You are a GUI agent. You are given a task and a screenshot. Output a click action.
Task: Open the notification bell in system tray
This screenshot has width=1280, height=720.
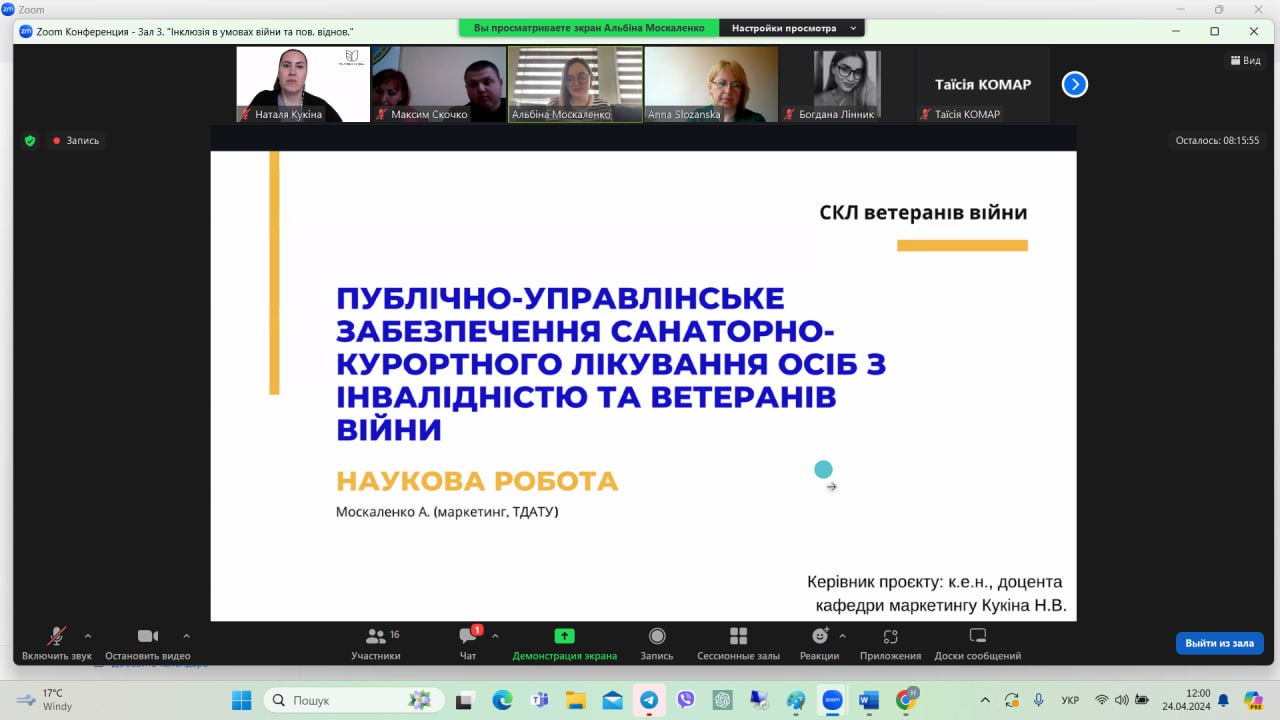[x=1223, y=700]
